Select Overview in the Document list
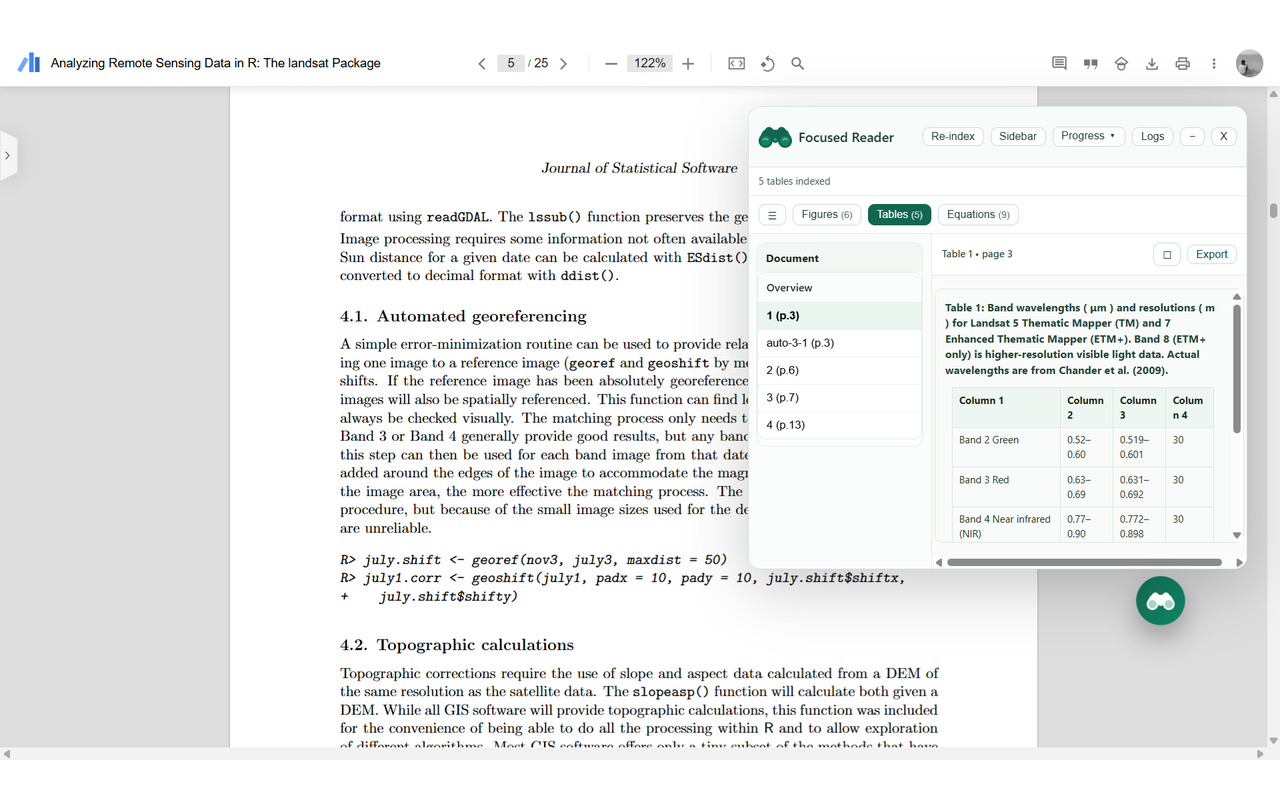The image size is (1280, 800). 839,288
